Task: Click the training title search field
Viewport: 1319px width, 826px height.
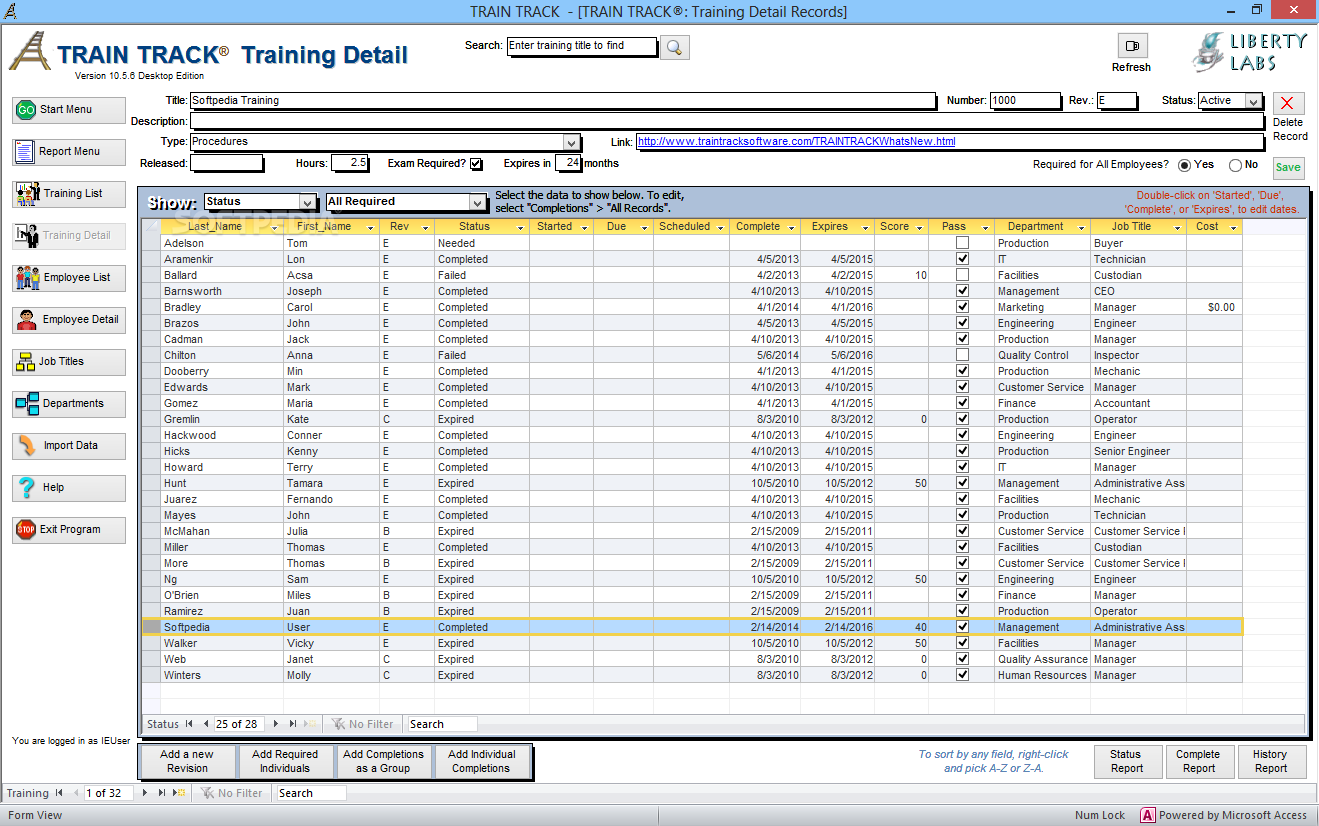Action: tap(582, 46)
